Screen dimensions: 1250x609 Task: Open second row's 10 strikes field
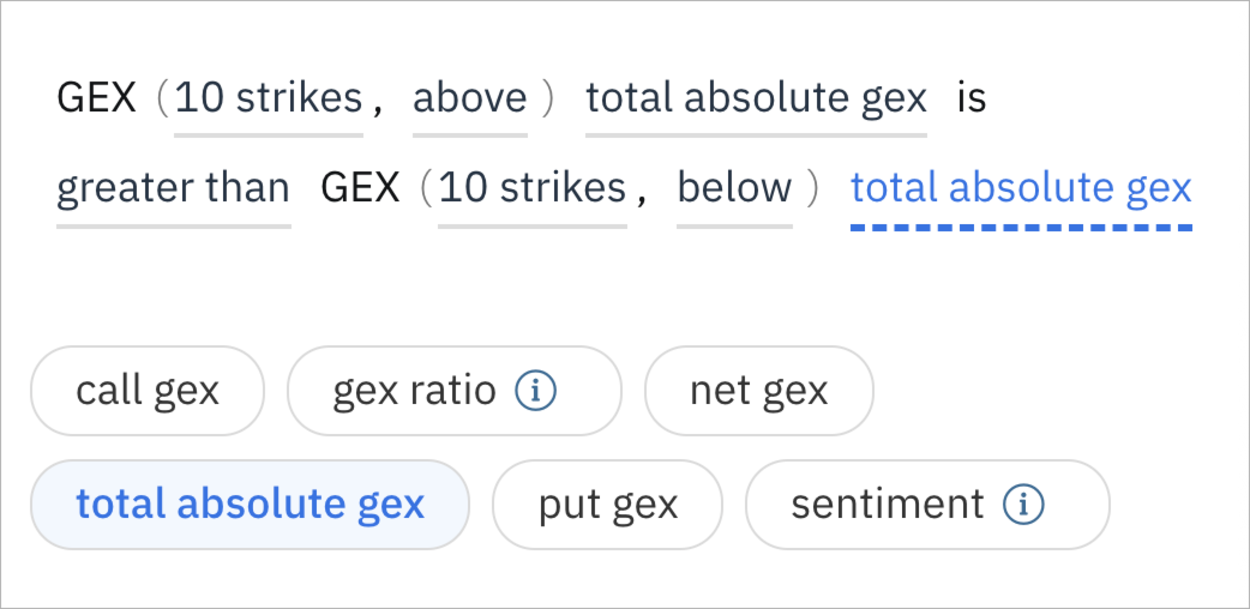[532, 188]
